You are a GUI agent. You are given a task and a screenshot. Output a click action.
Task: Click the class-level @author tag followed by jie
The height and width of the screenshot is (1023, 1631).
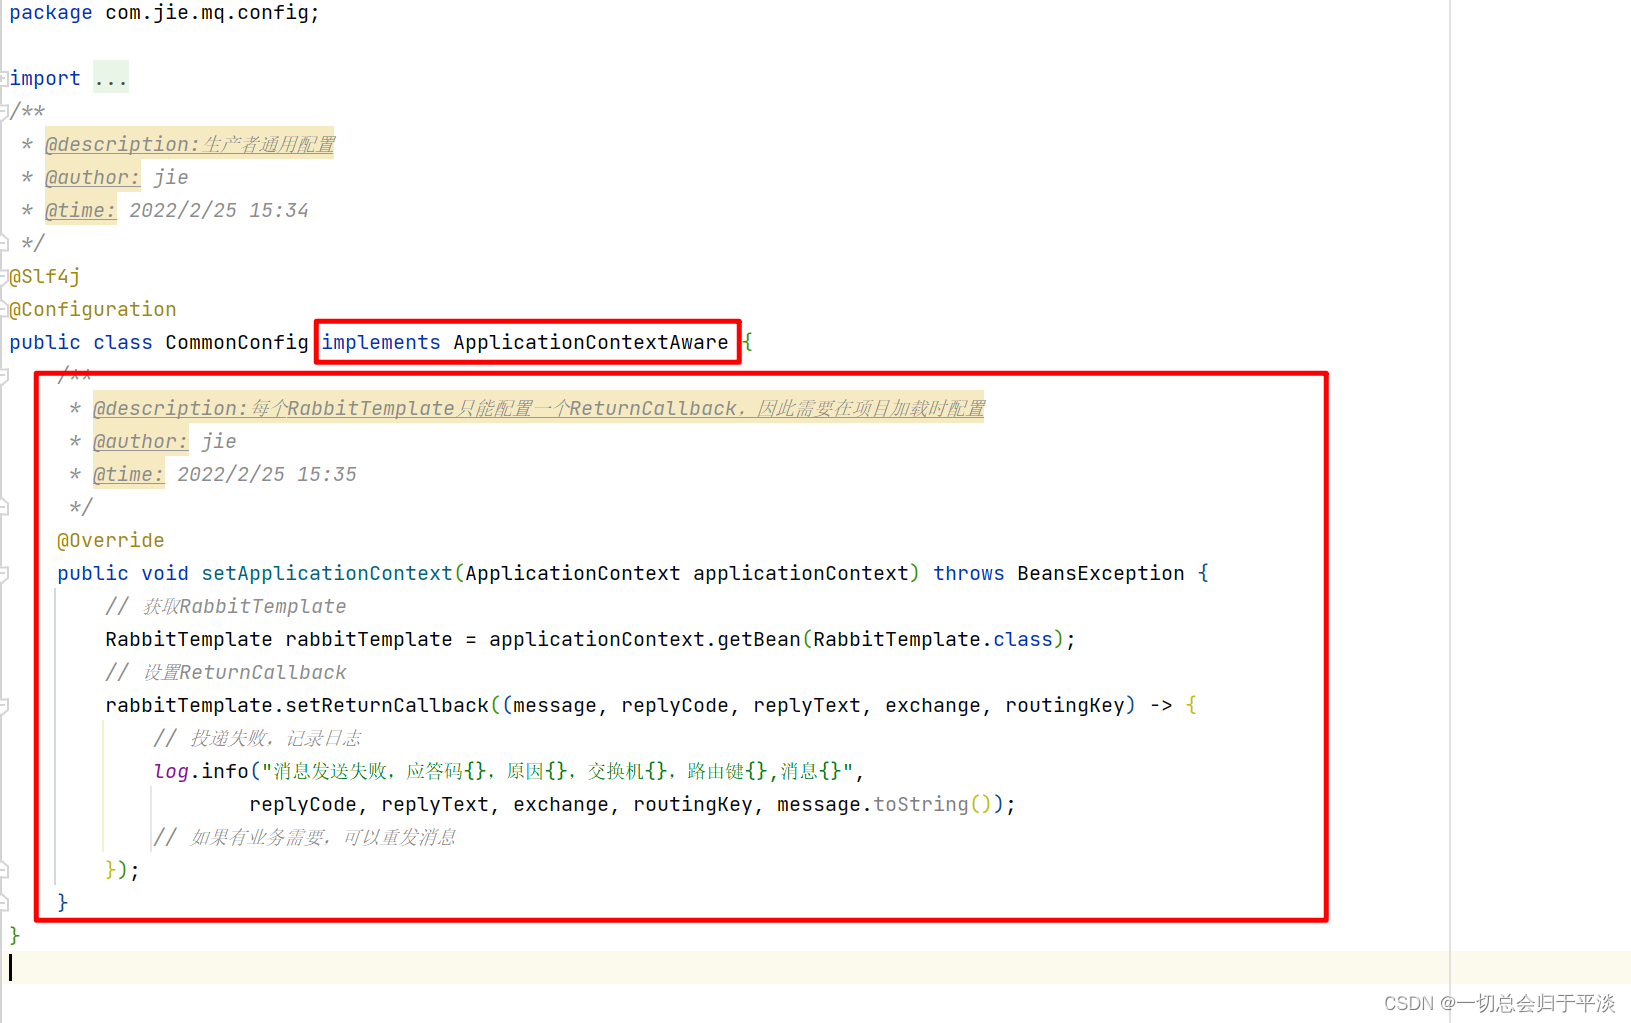(x=93, y=177)
